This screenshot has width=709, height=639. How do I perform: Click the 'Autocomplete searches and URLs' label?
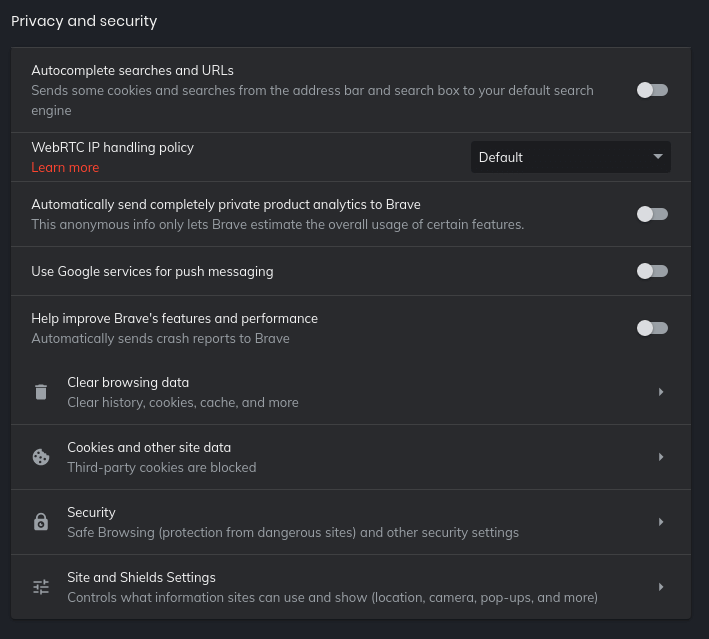pyautogui.click(x=132, y=71)
